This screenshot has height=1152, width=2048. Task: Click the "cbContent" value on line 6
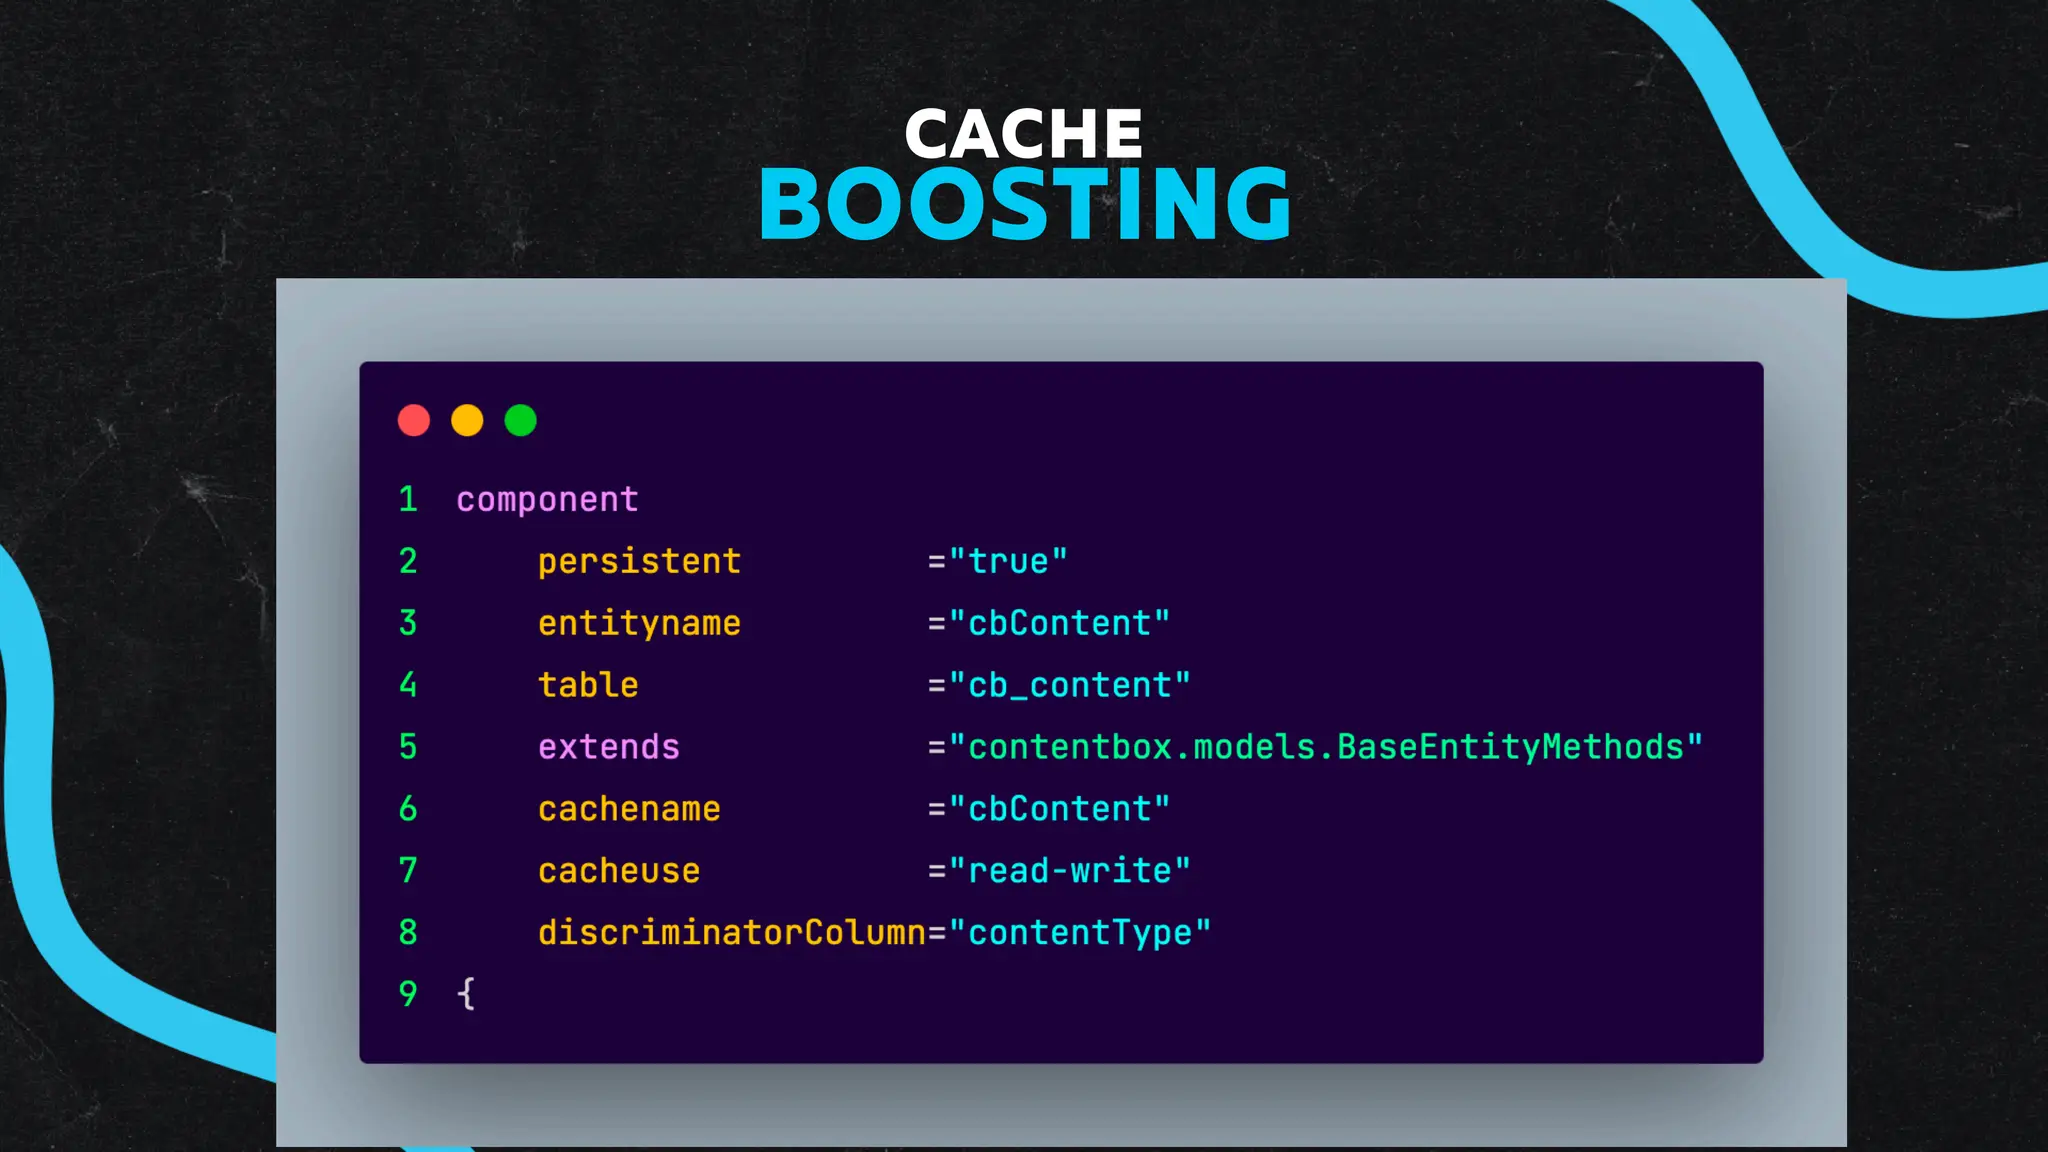tap(1059, 809)
